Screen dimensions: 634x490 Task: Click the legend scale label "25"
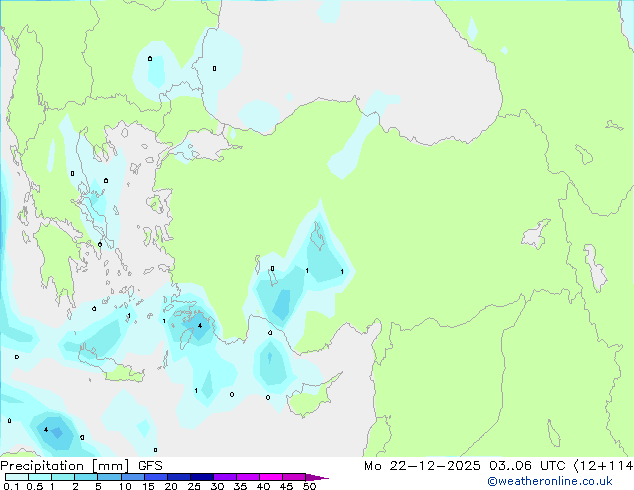click(x=194, y=486)
